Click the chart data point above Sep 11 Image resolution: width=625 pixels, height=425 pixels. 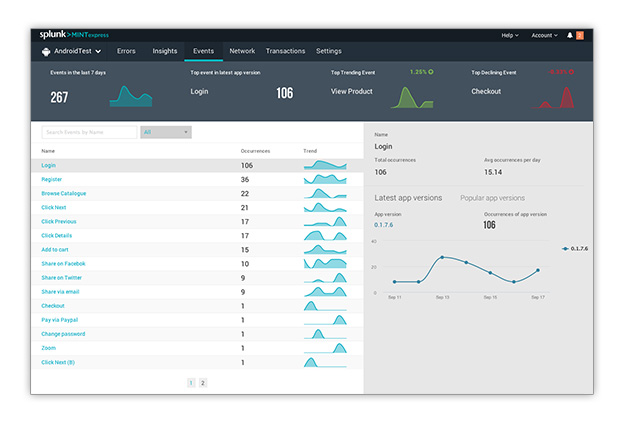(395, 282)
